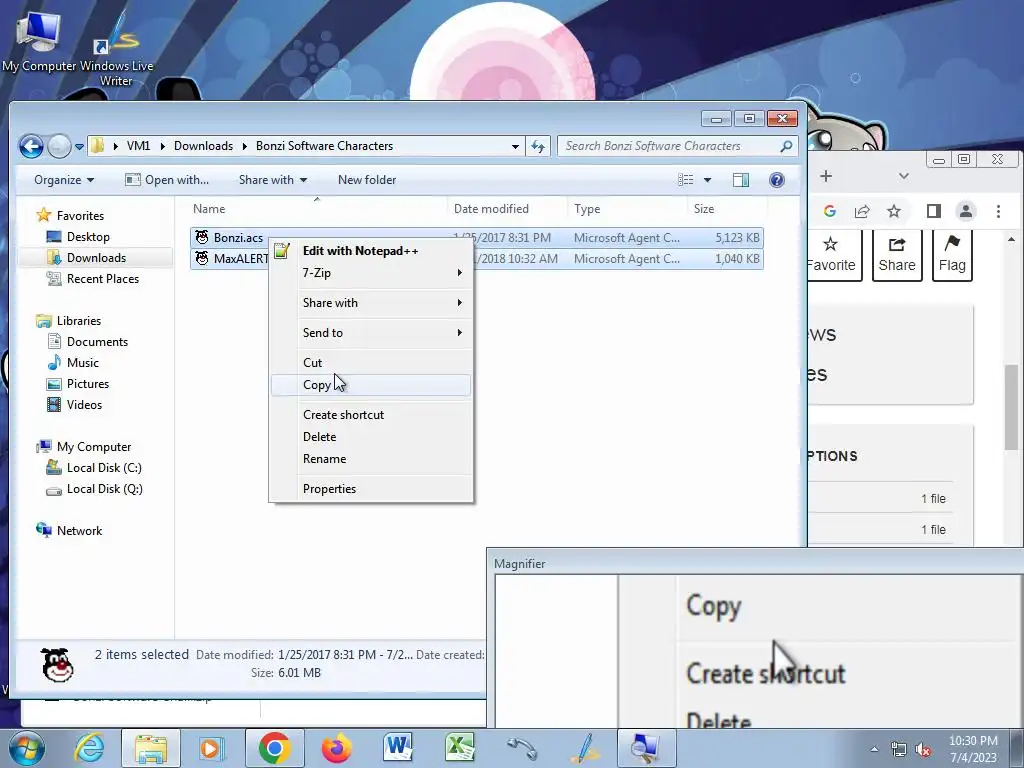Open new tab in Chrome window

pos(826,176)
